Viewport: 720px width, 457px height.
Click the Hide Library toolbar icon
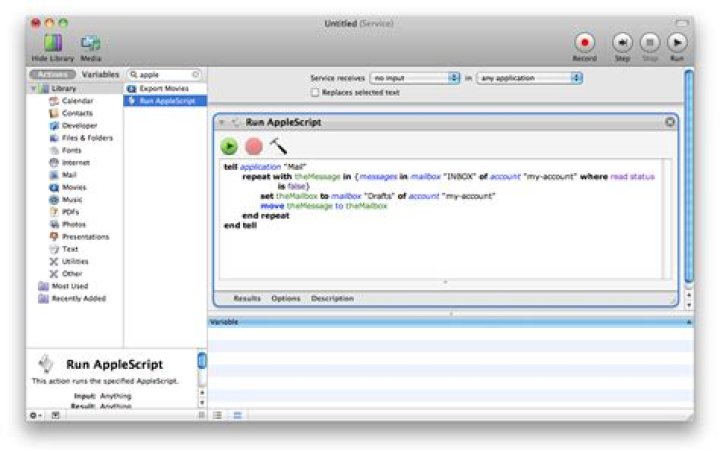tap(53, 43)
